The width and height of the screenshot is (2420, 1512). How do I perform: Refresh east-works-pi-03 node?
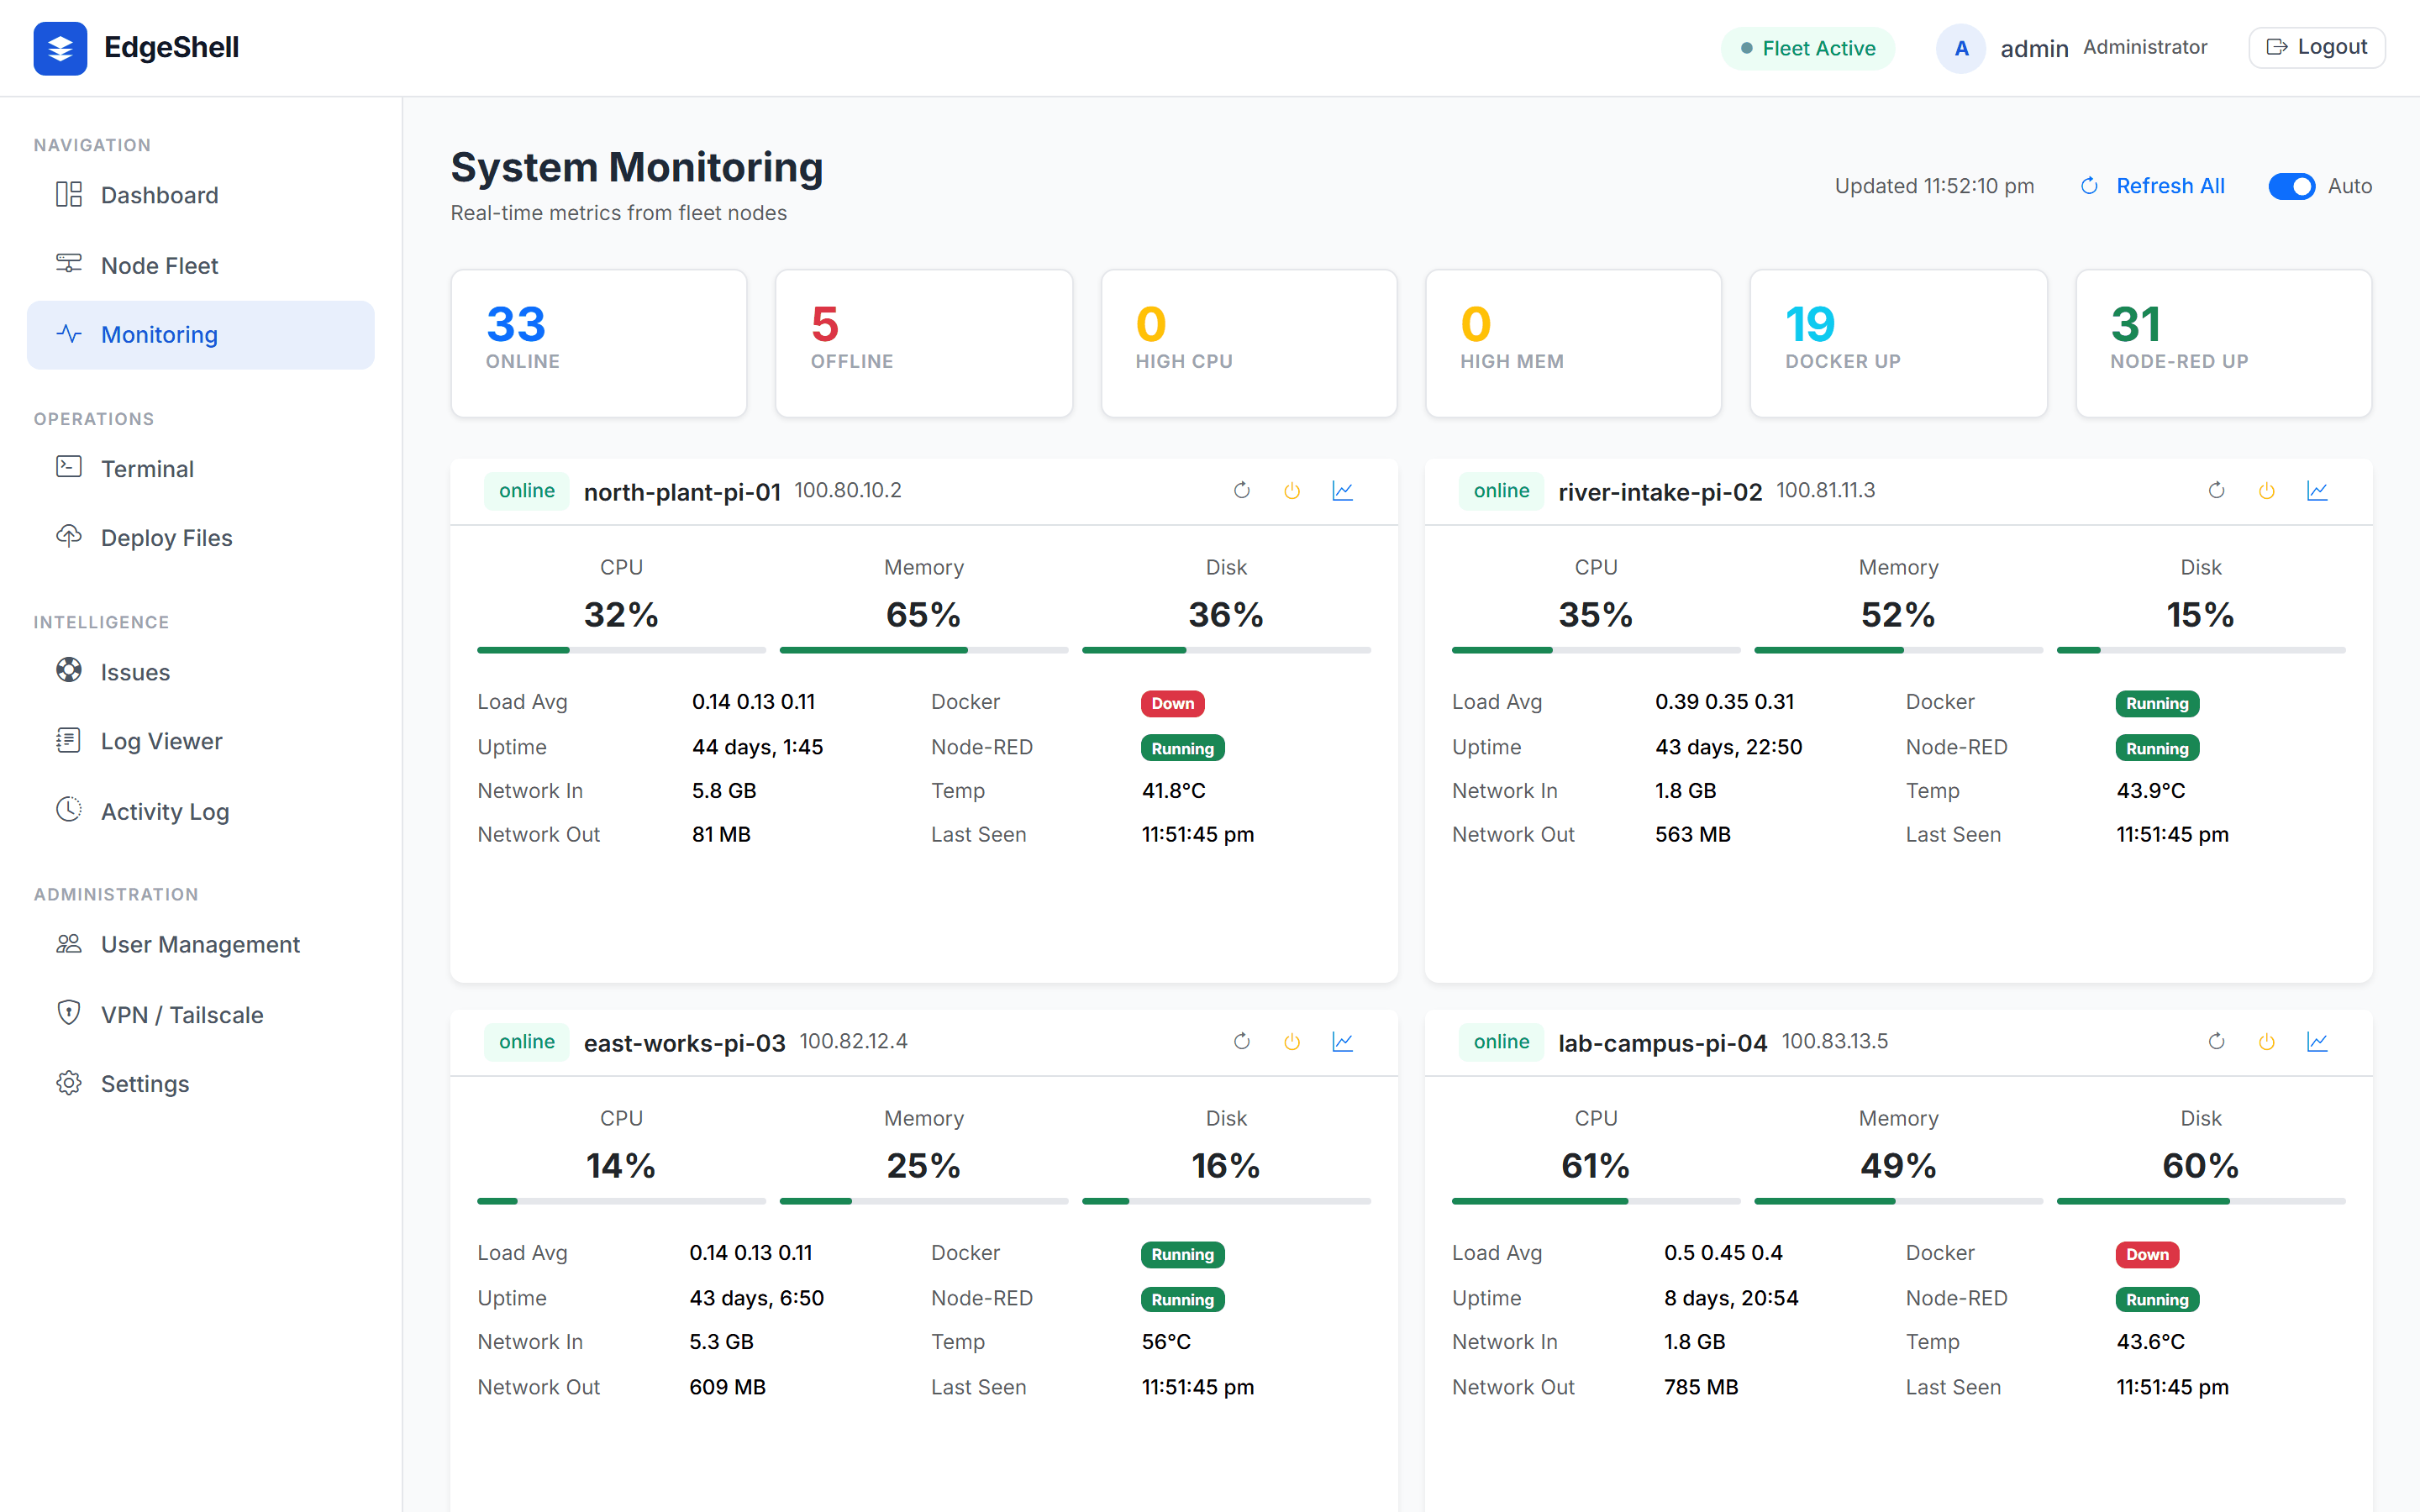click(1242, 1041)
